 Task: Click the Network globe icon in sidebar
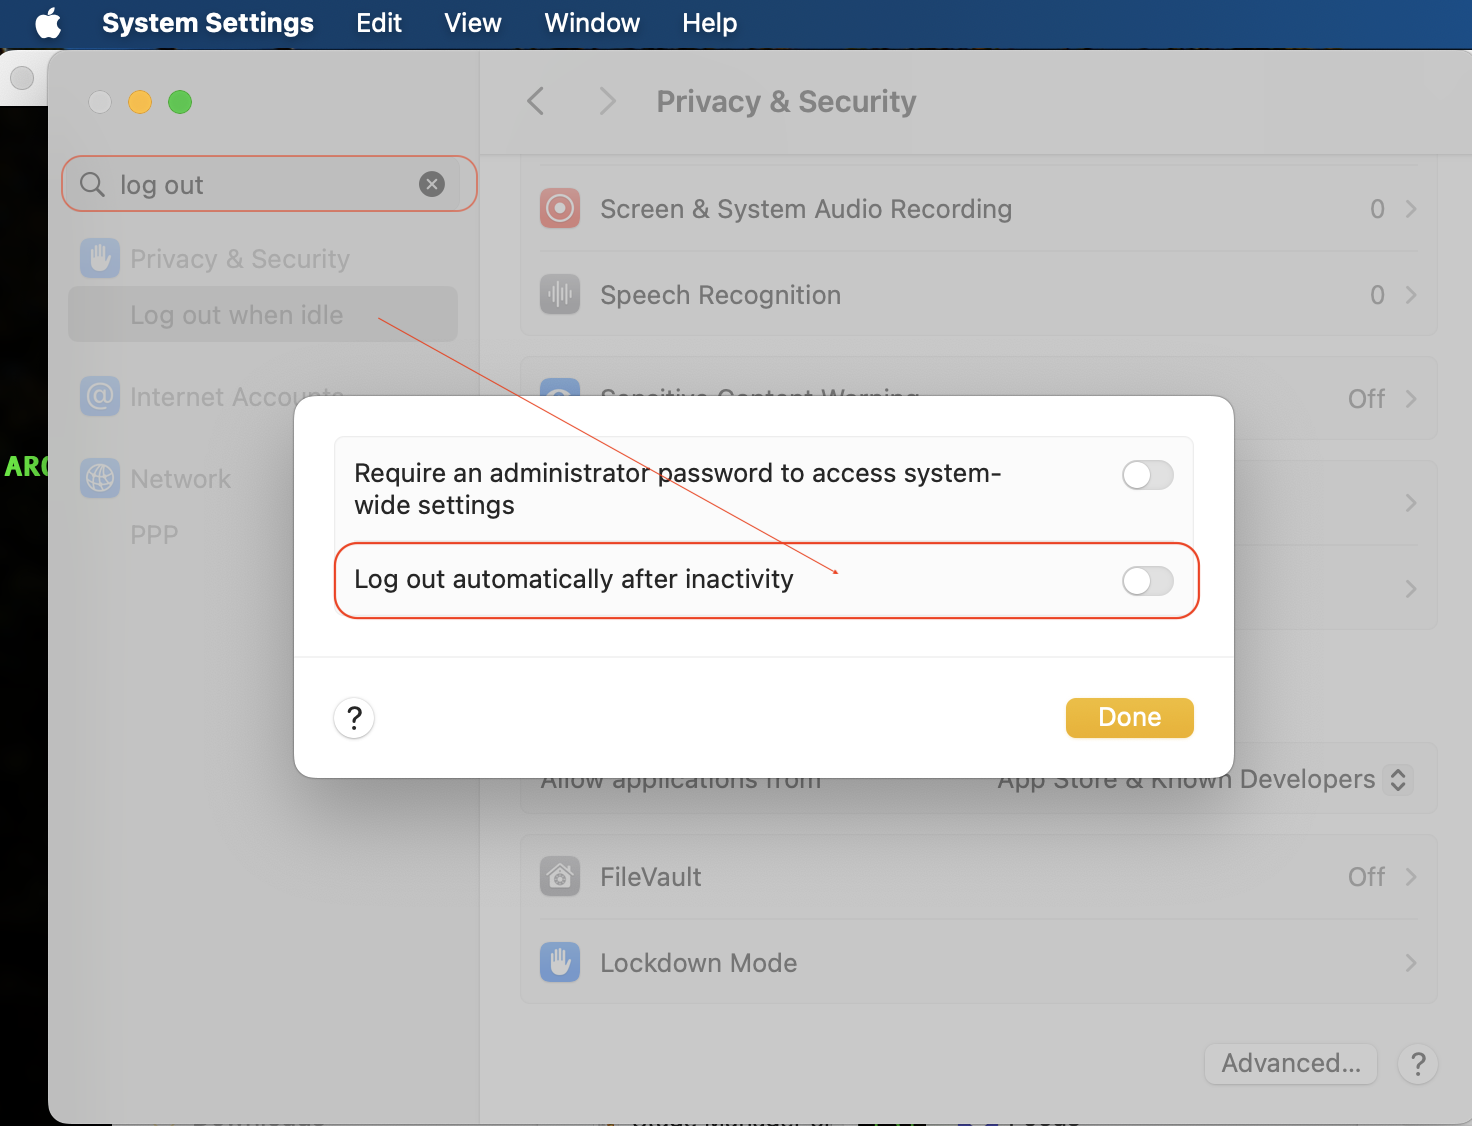coord(100,479)
